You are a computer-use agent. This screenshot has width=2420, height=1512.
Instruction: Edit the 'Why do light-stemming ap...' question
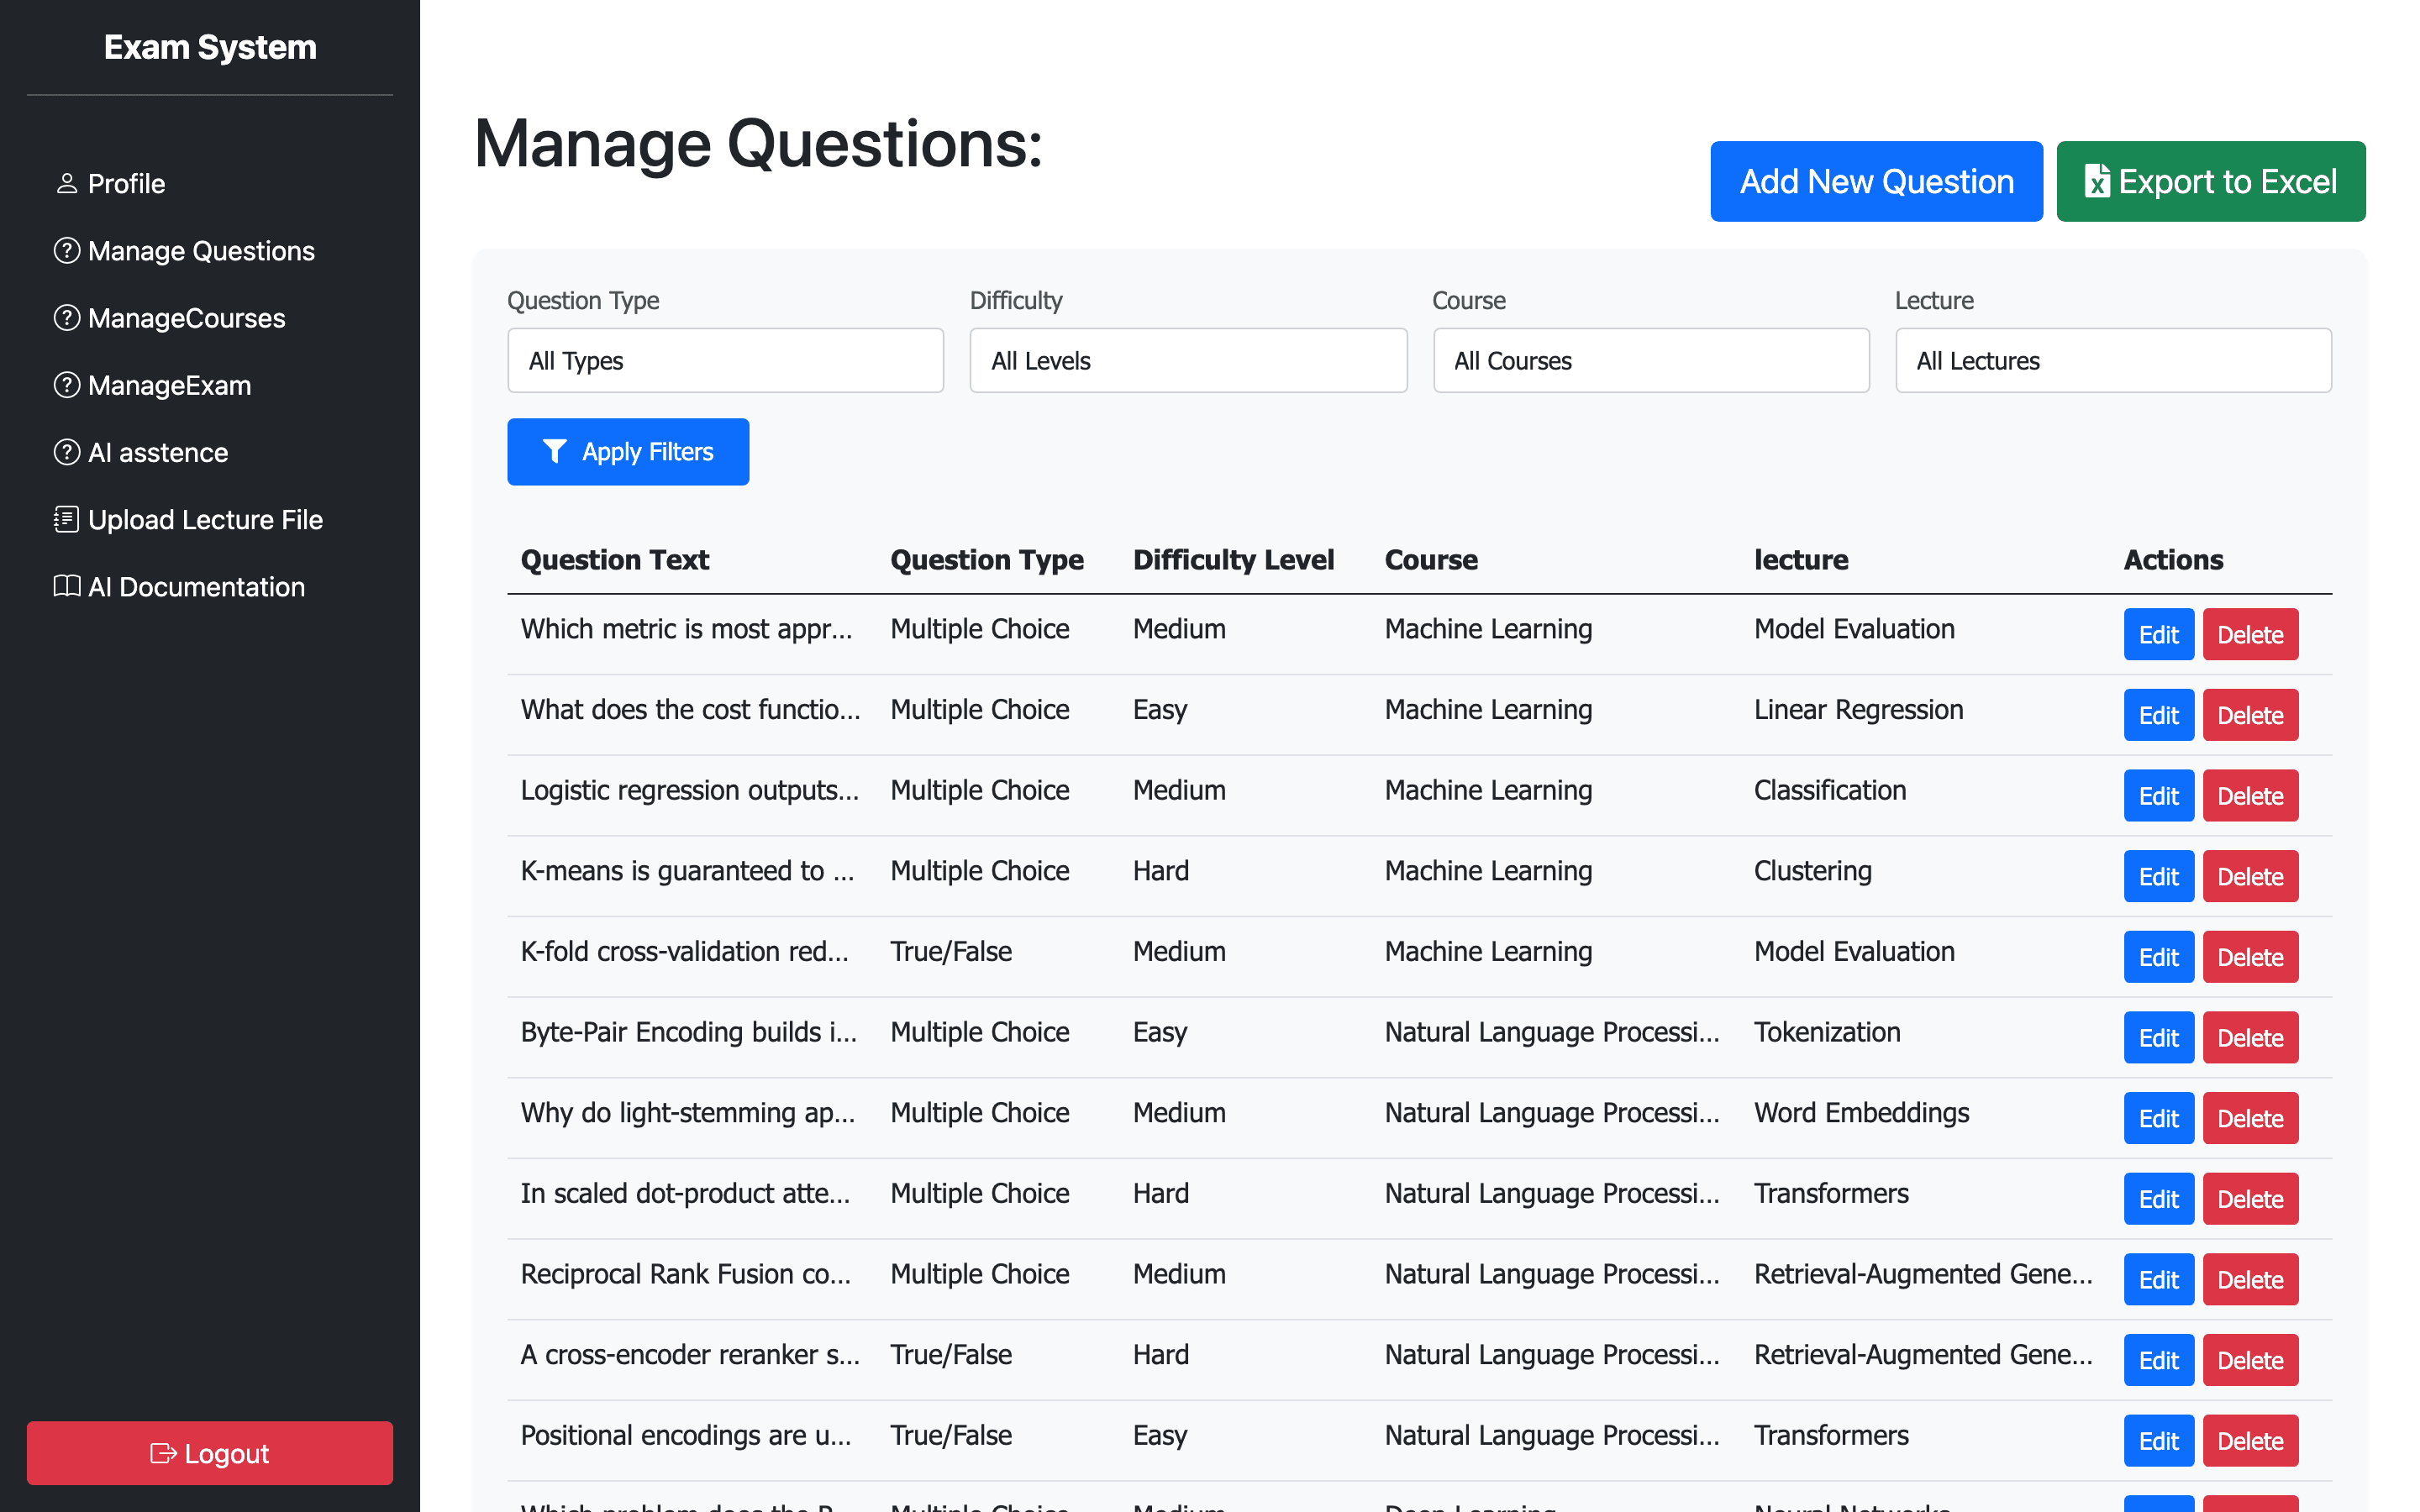click(2158, 1118)
